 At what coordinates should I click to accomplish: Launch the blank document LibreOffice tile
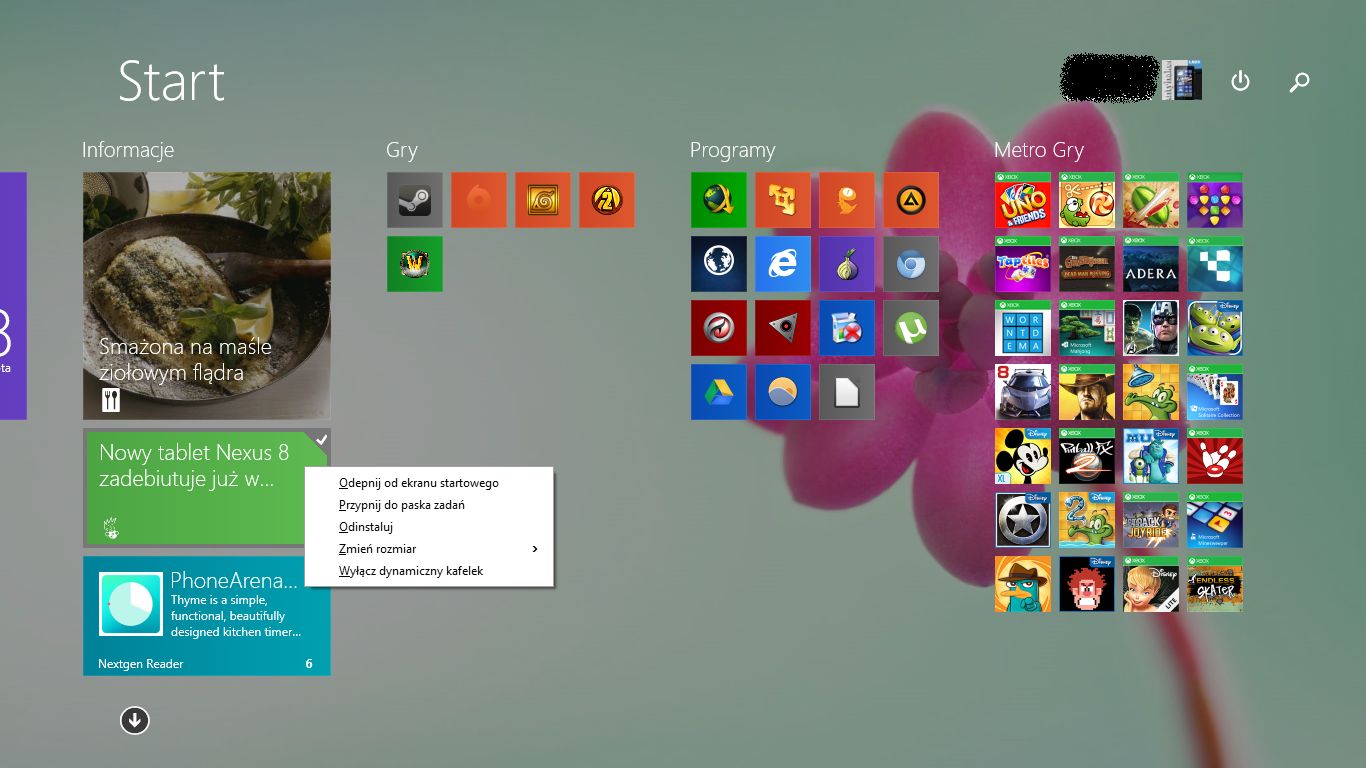click(x=847, y=392)
